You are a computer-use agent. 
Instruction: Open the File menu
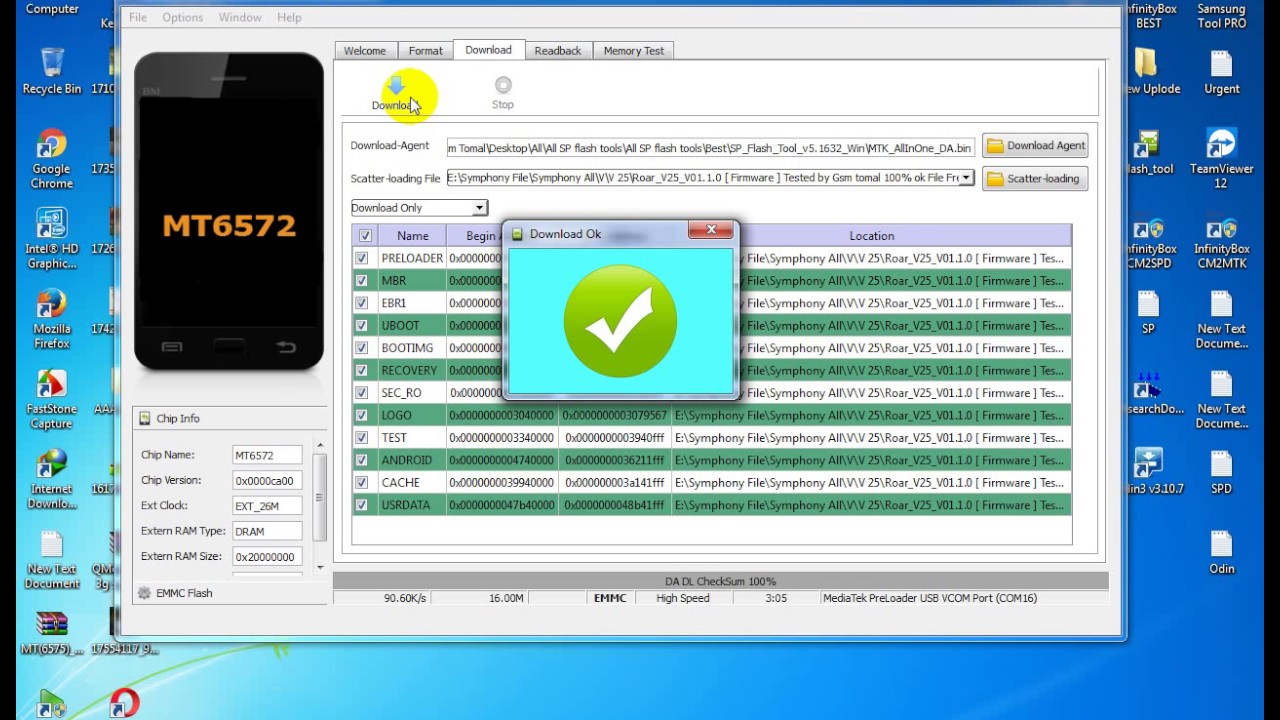point(138,17)
